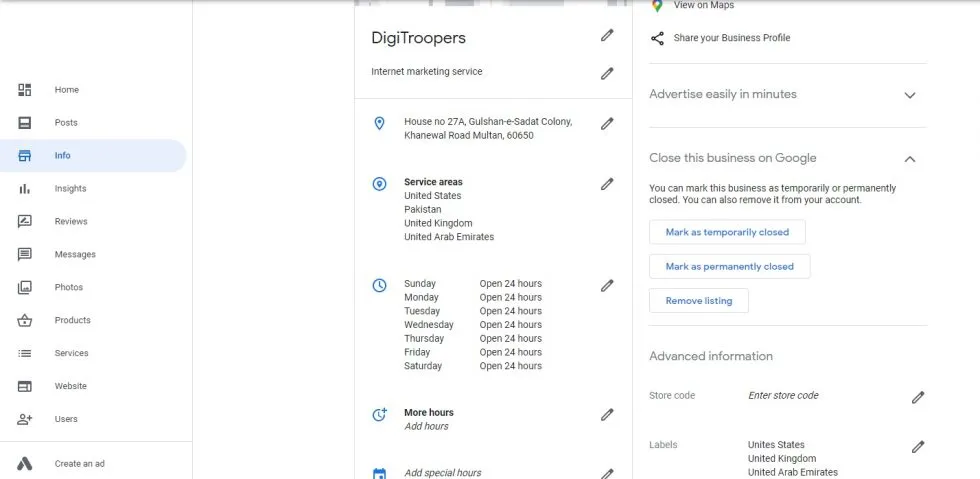
Task: Expand Advertise easily in minutes section
Action: point(909,96)
